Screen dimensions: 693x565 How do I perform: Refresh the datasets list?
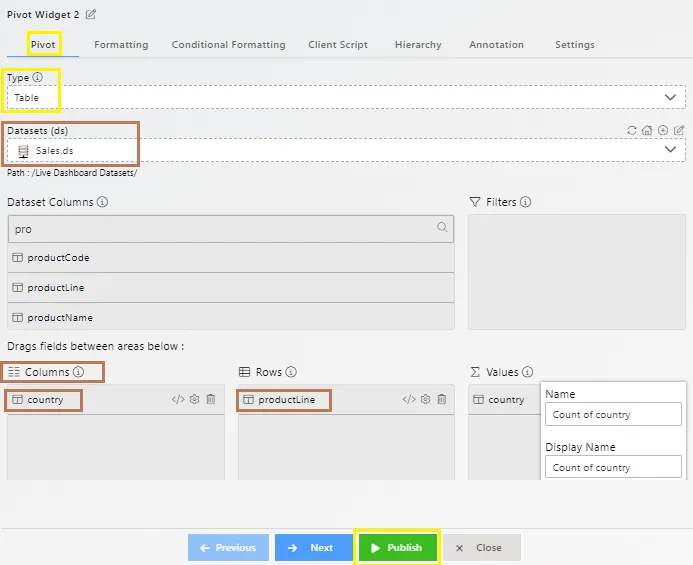click(x=632, y=130)
